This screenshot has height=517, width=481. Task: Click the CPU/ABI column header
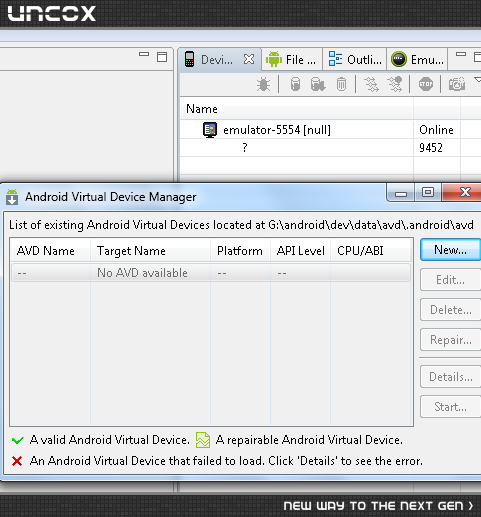click(370, 251)
